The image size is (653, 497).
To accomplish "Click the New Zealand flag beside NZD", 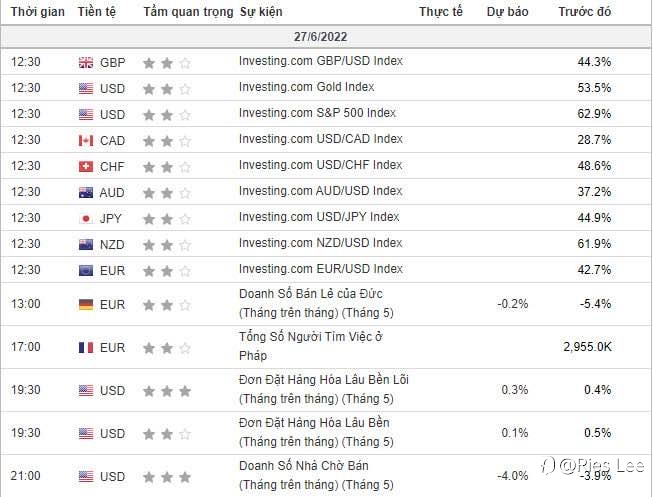I will (x=86, y=245).
